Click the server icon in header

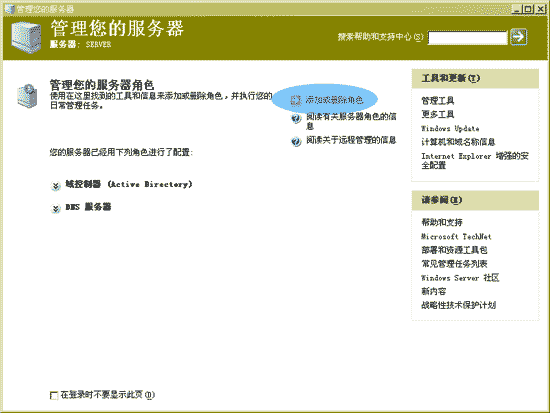pyautogui.click(x=26, y=37)
